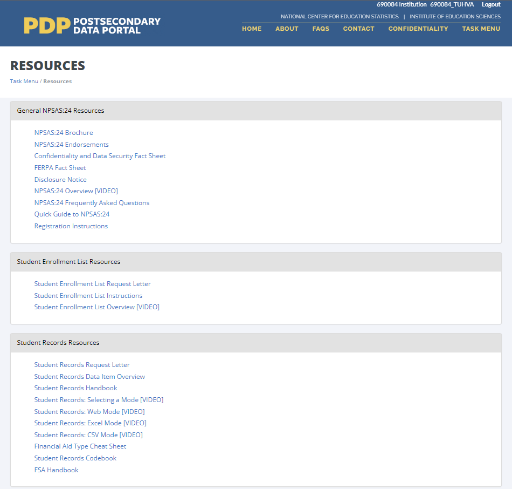Open Quick Guide to NPSAS:24
The height and width of the screenshot is (489, 512).
pyautogui.click(x=72, y=214)
